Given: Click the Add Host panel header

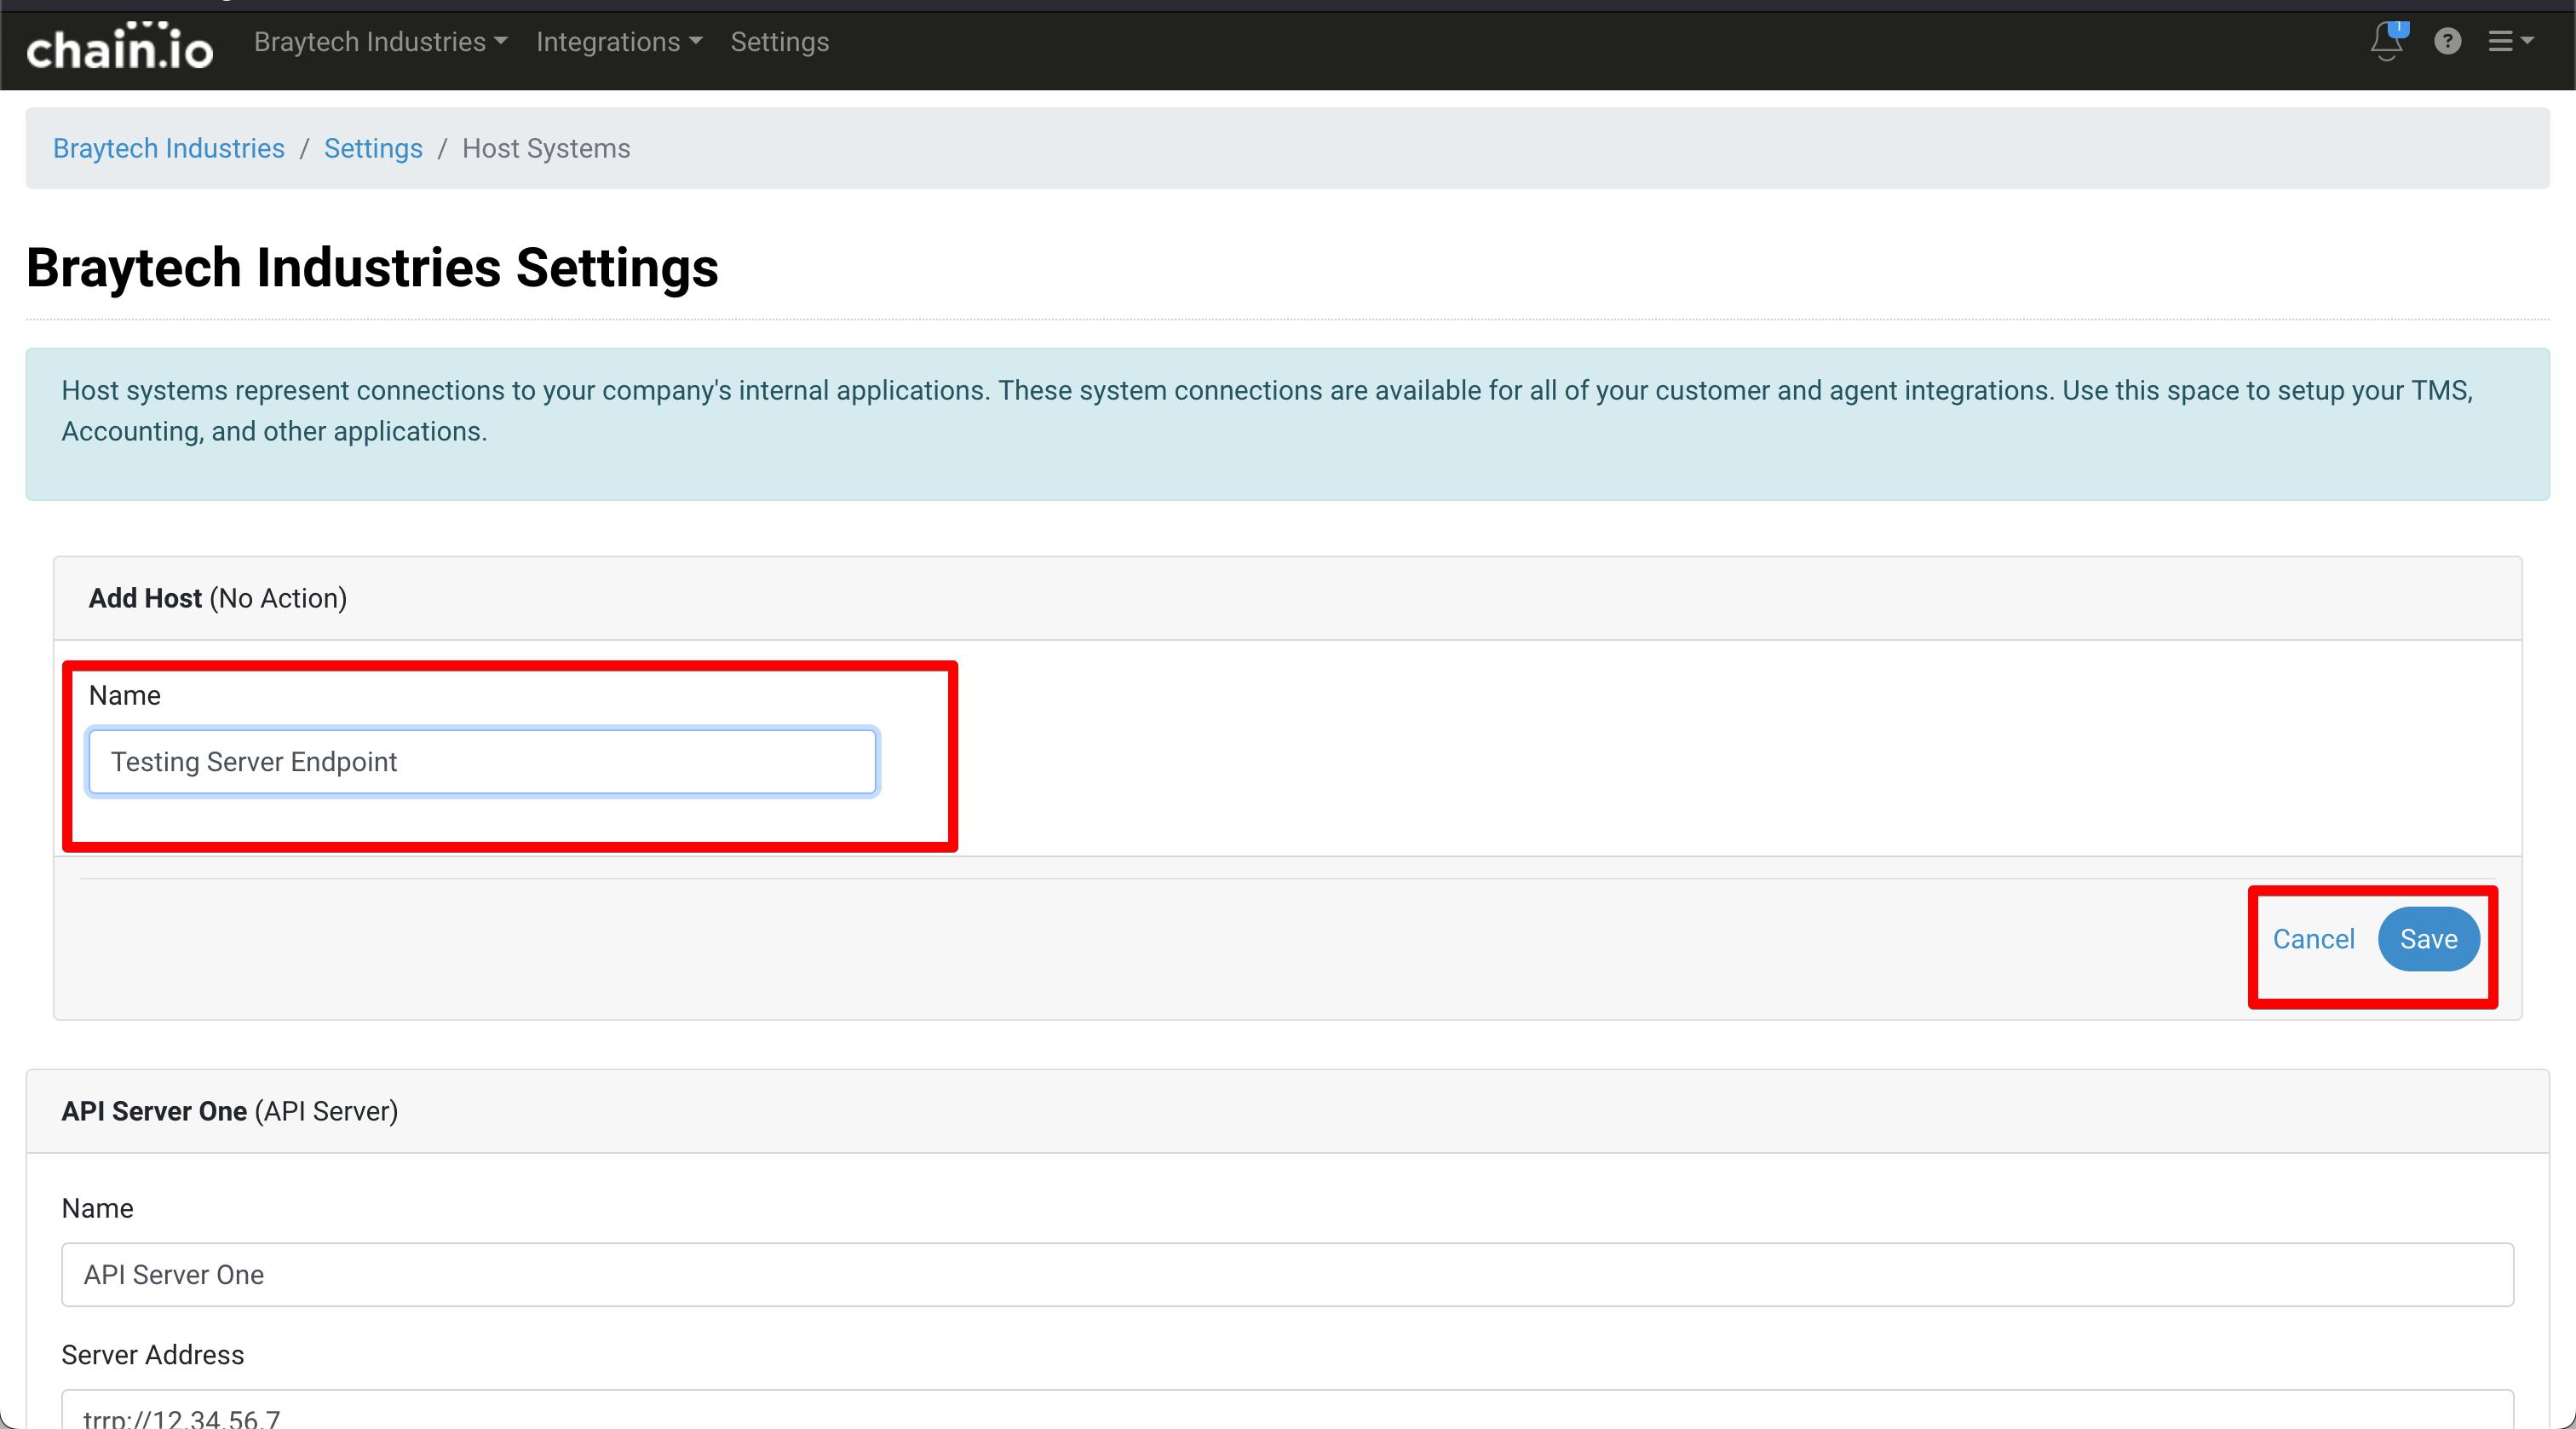Looking at the screenshot, I should coord(218,598).
